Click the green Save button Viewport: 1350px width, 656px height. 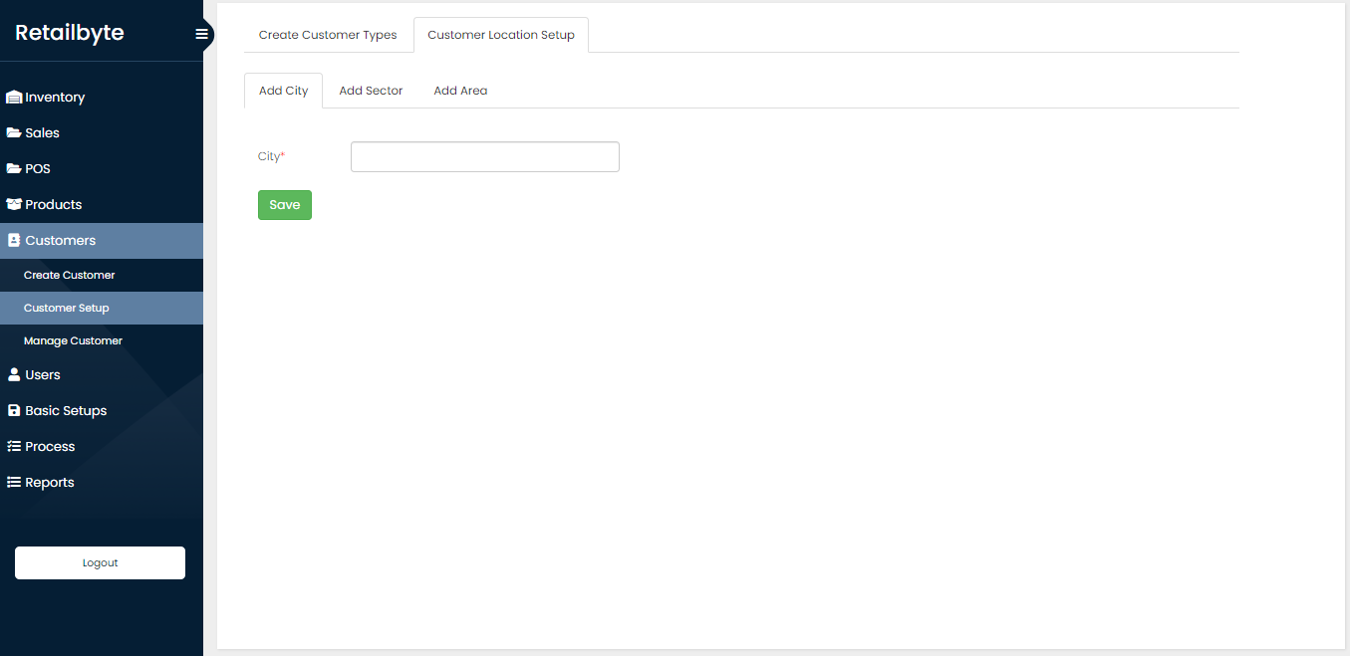click(x=285, y=205)
